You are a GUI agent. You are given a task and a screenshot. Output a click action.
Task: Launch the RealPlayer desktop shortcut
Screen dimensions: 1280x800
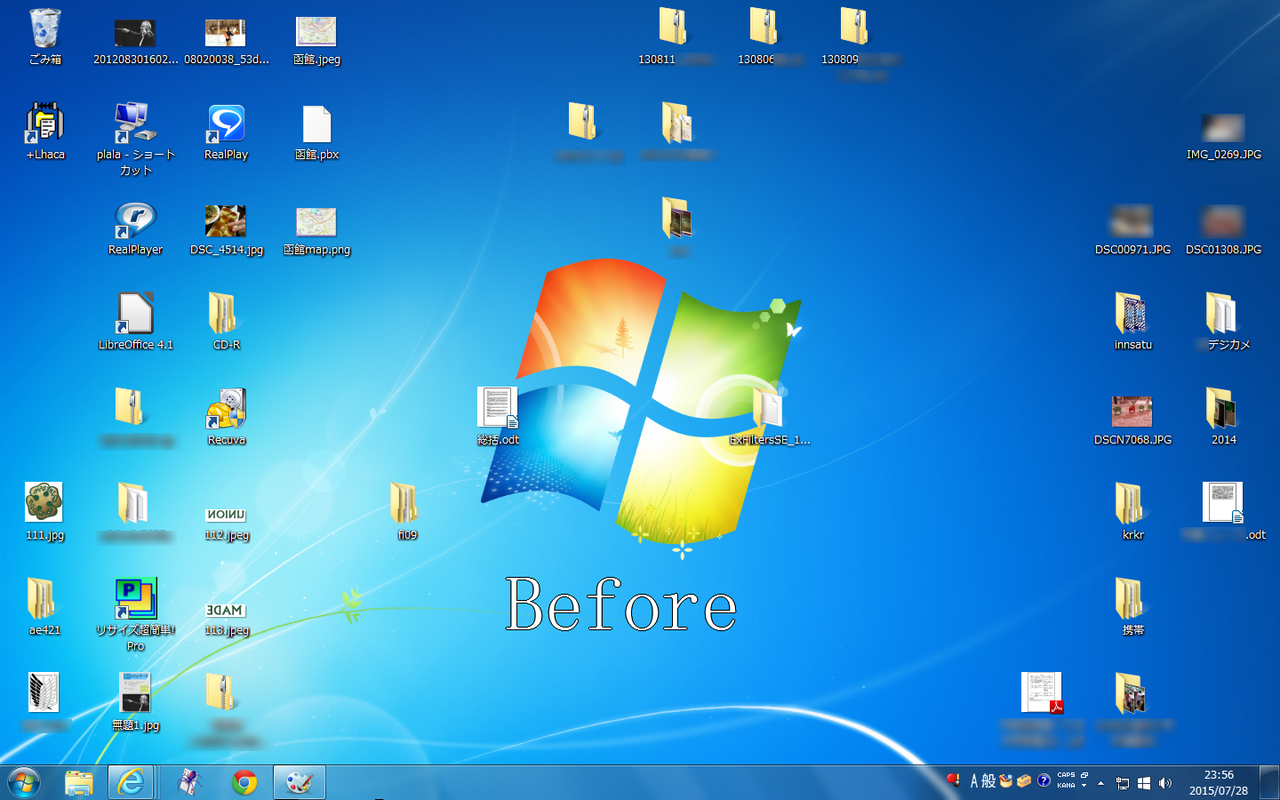(135, 219)
